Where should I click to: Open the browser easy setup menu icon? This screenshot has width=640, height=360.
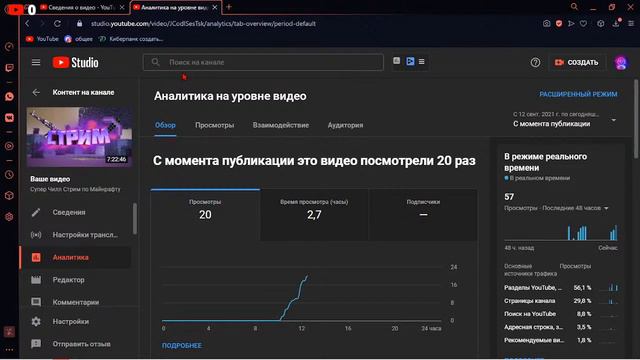point(631,24)
